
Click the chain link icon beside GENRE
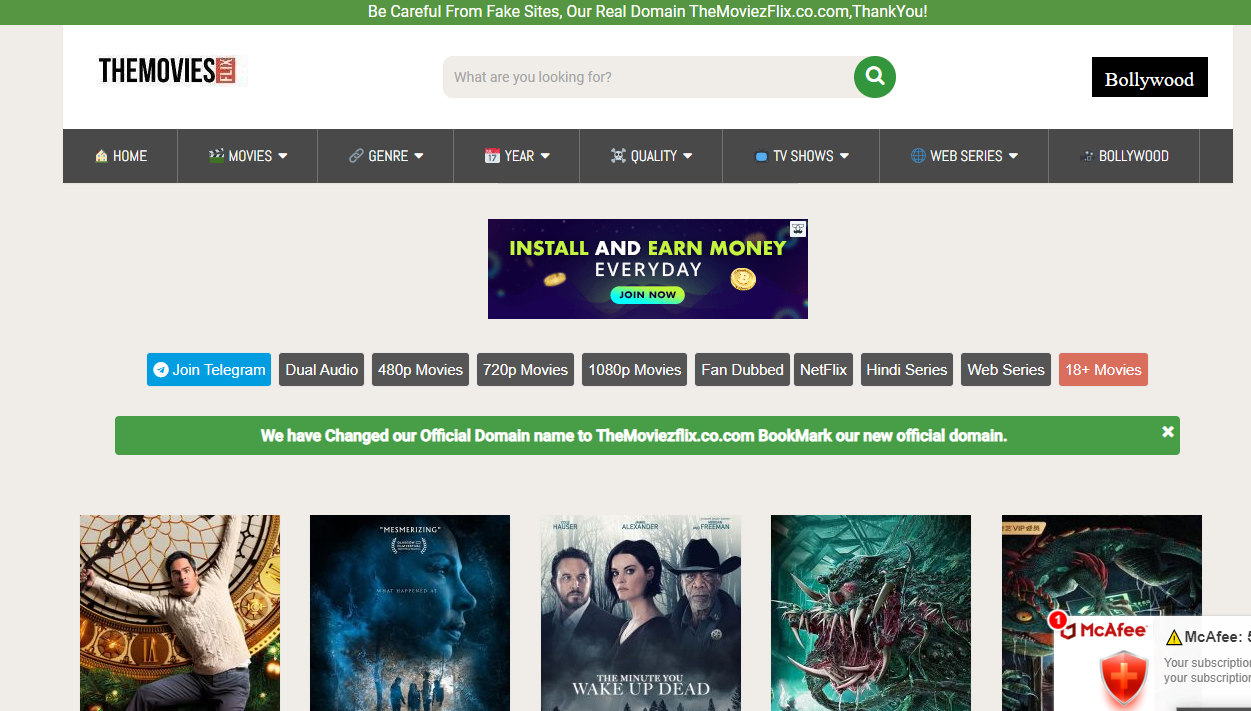point(356,156)
